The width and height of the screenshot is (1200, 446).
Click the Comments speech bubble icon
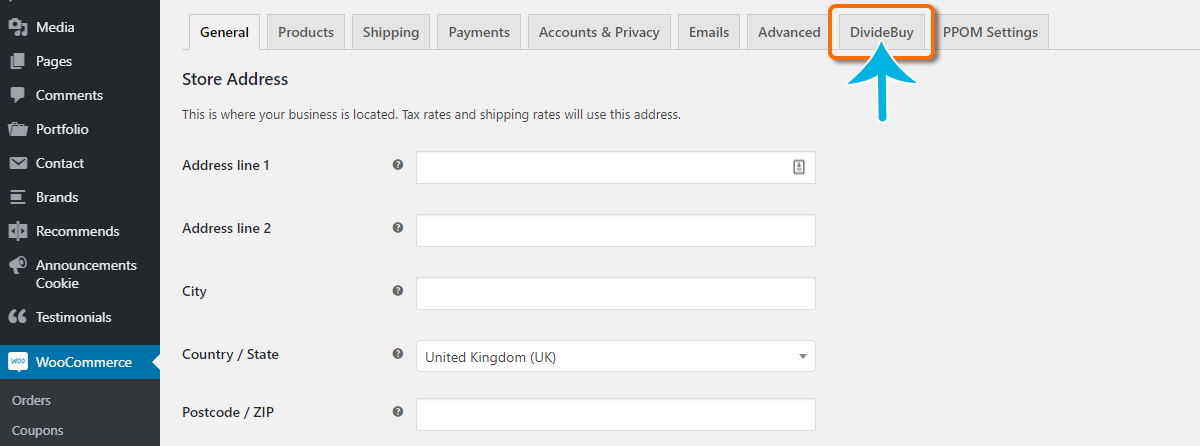click(x=17, y=95)
